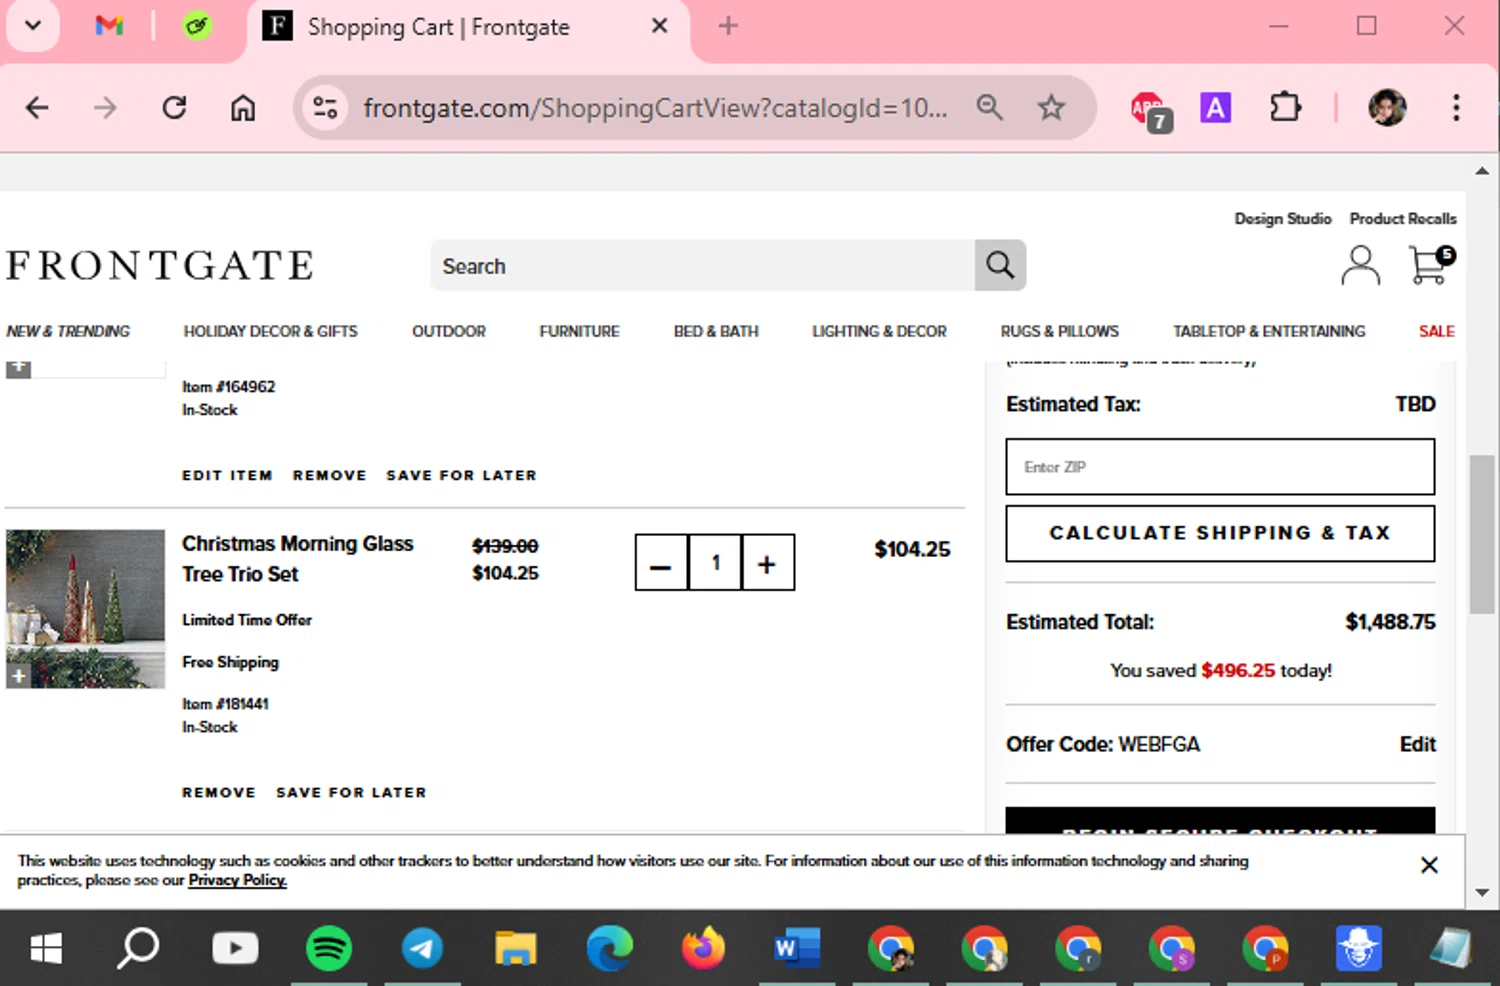
Task: Open the account user icon
Action: click(x=1360, y=266)
